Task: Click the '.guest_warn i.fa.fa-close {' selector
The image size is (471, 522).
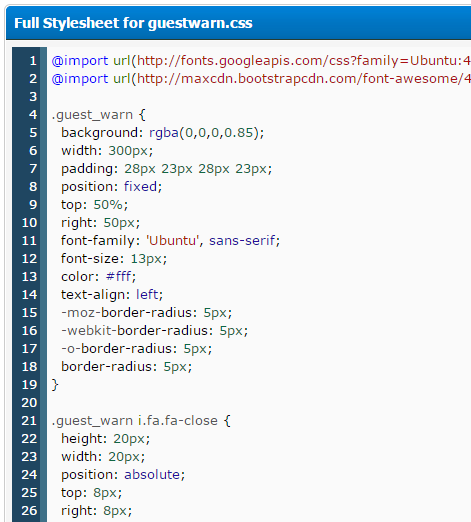Action: 141,421
